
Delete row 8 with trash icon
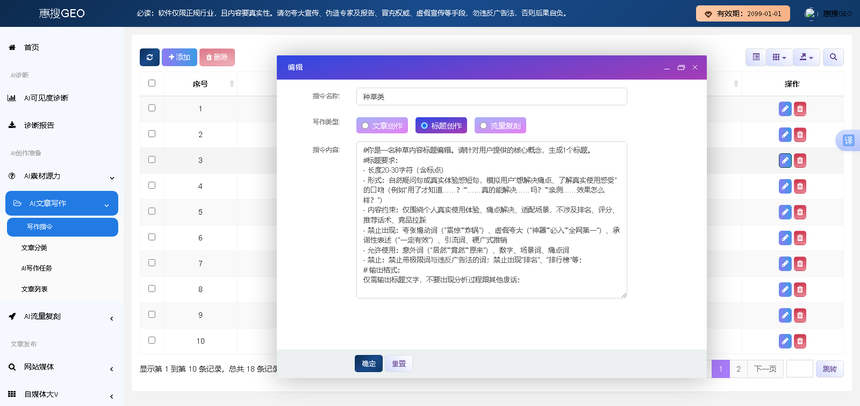pyautogui.click(x=800, y=289)
